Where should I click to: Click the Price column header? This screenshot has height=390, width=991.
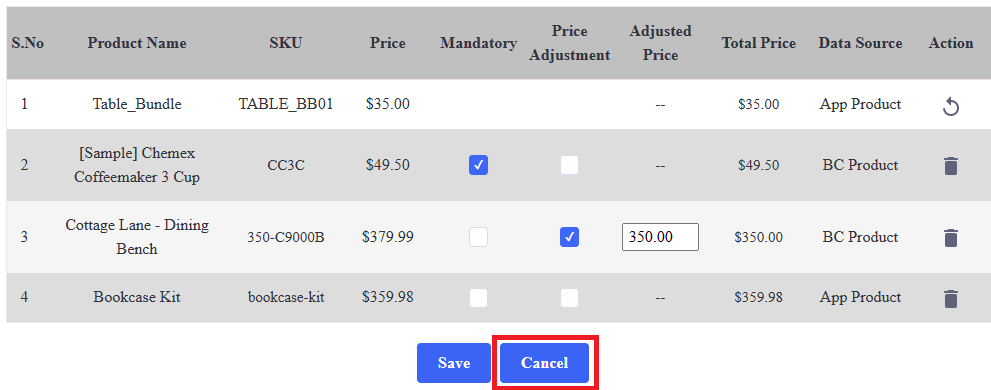[x=388, y=43]
